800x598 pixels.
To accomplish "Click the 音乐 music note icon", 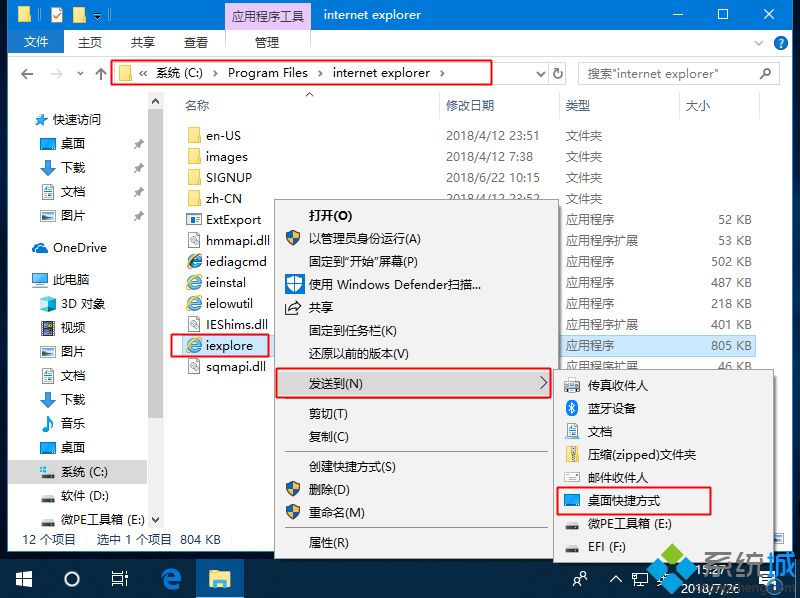I will click(48, 423).
